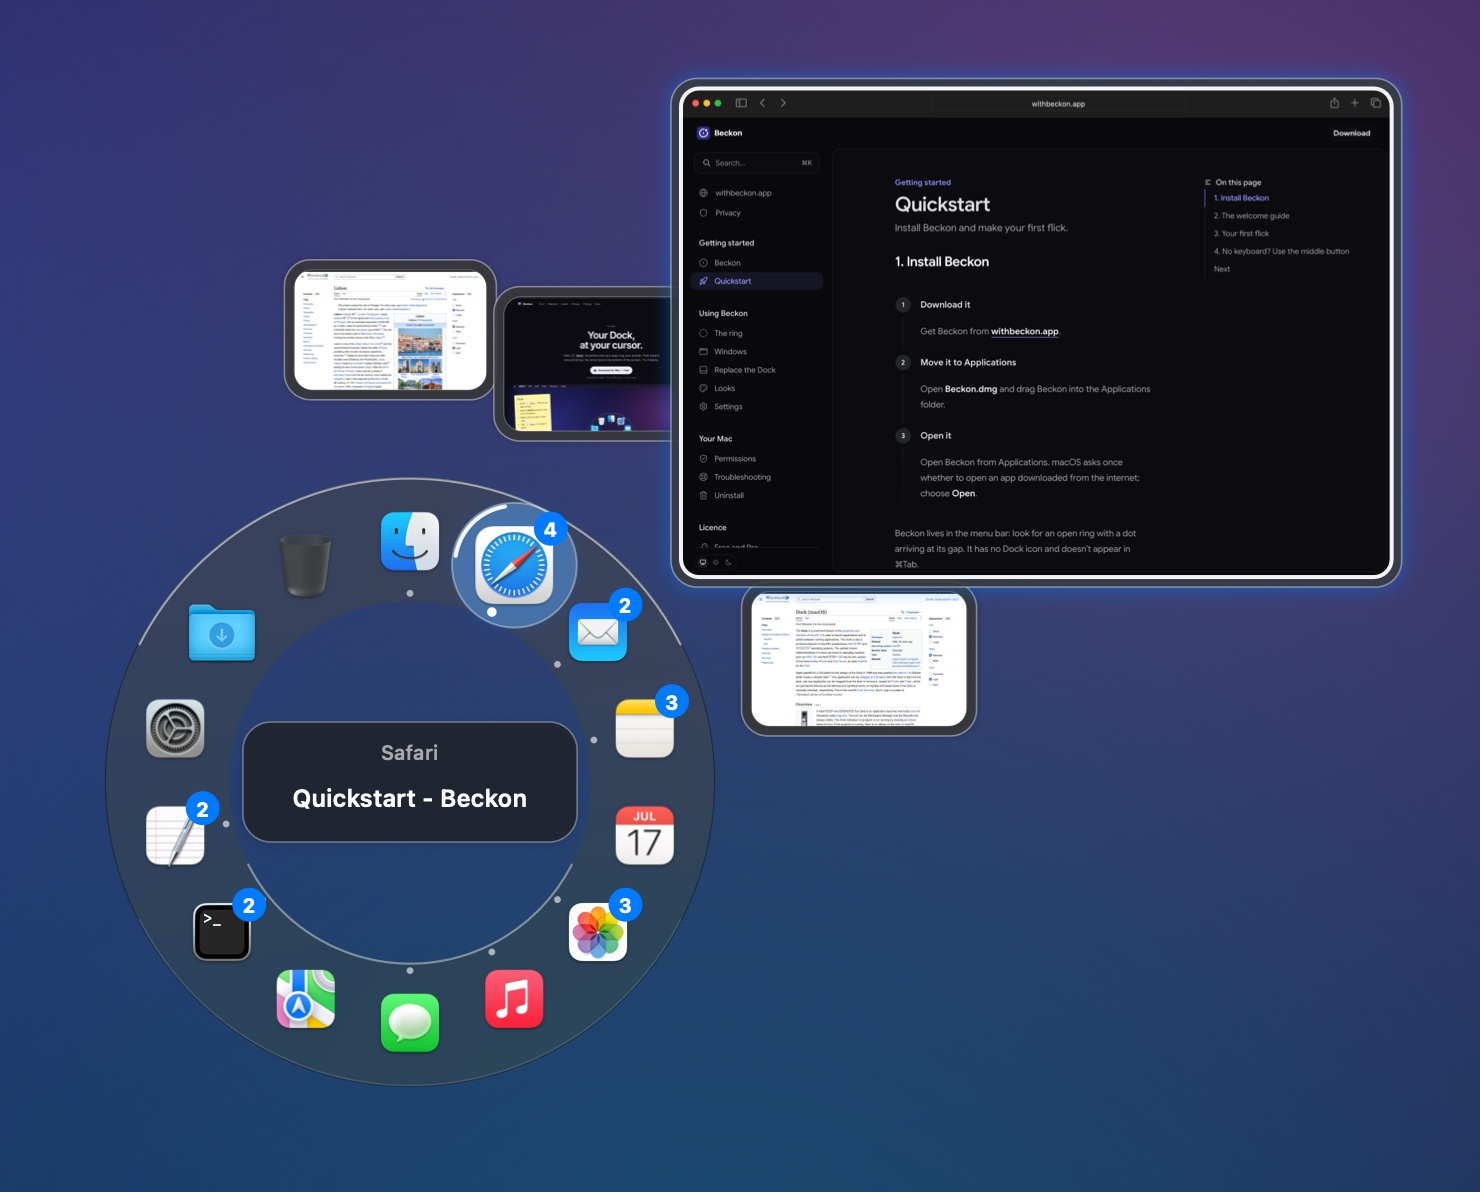Open Finder from the ring launcher
The width and height of the screenshot is (1480, 1192).
coord(410,541)
